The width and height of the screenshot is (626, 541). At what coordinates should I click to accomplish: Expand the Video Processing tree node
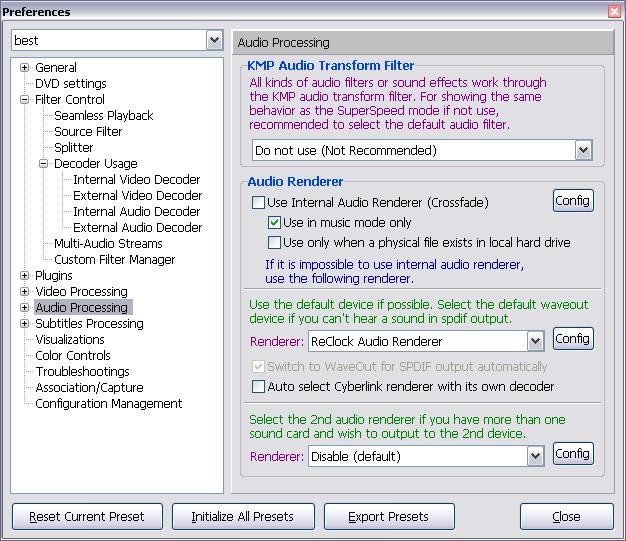pos(25,292)
